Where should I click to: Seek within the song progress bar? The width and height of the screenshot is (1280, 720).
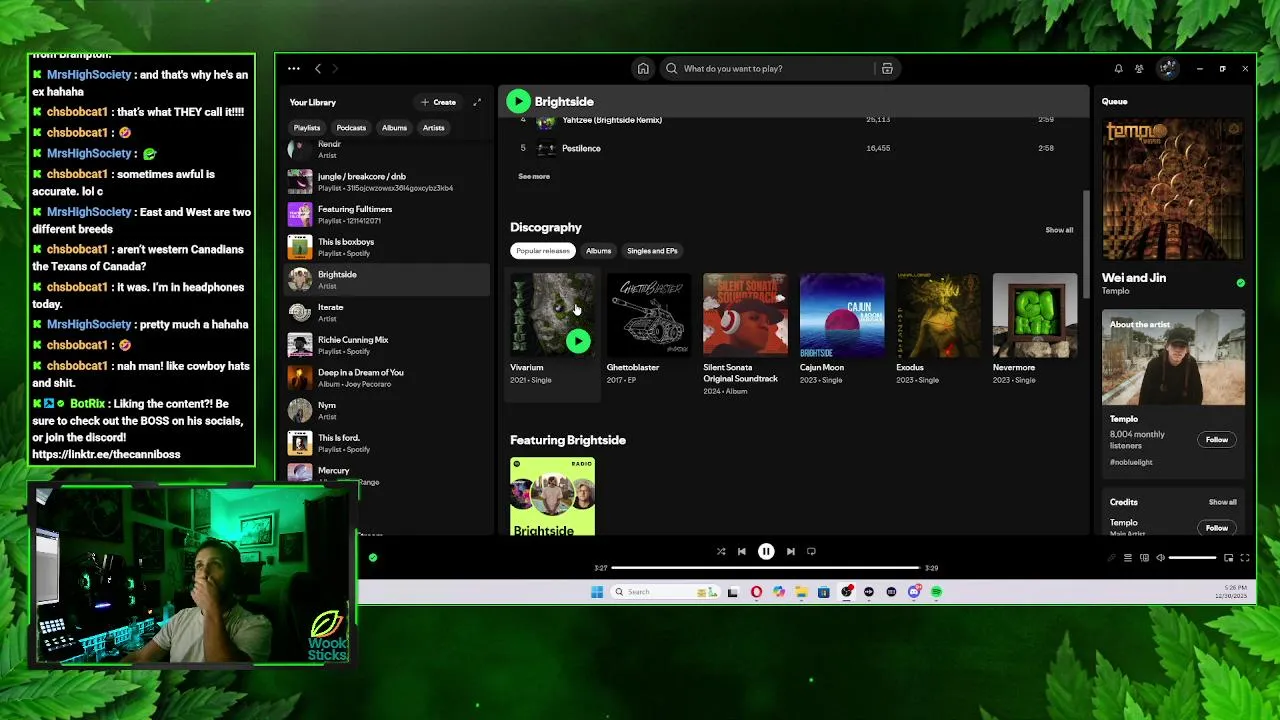[x=766, y=568]
